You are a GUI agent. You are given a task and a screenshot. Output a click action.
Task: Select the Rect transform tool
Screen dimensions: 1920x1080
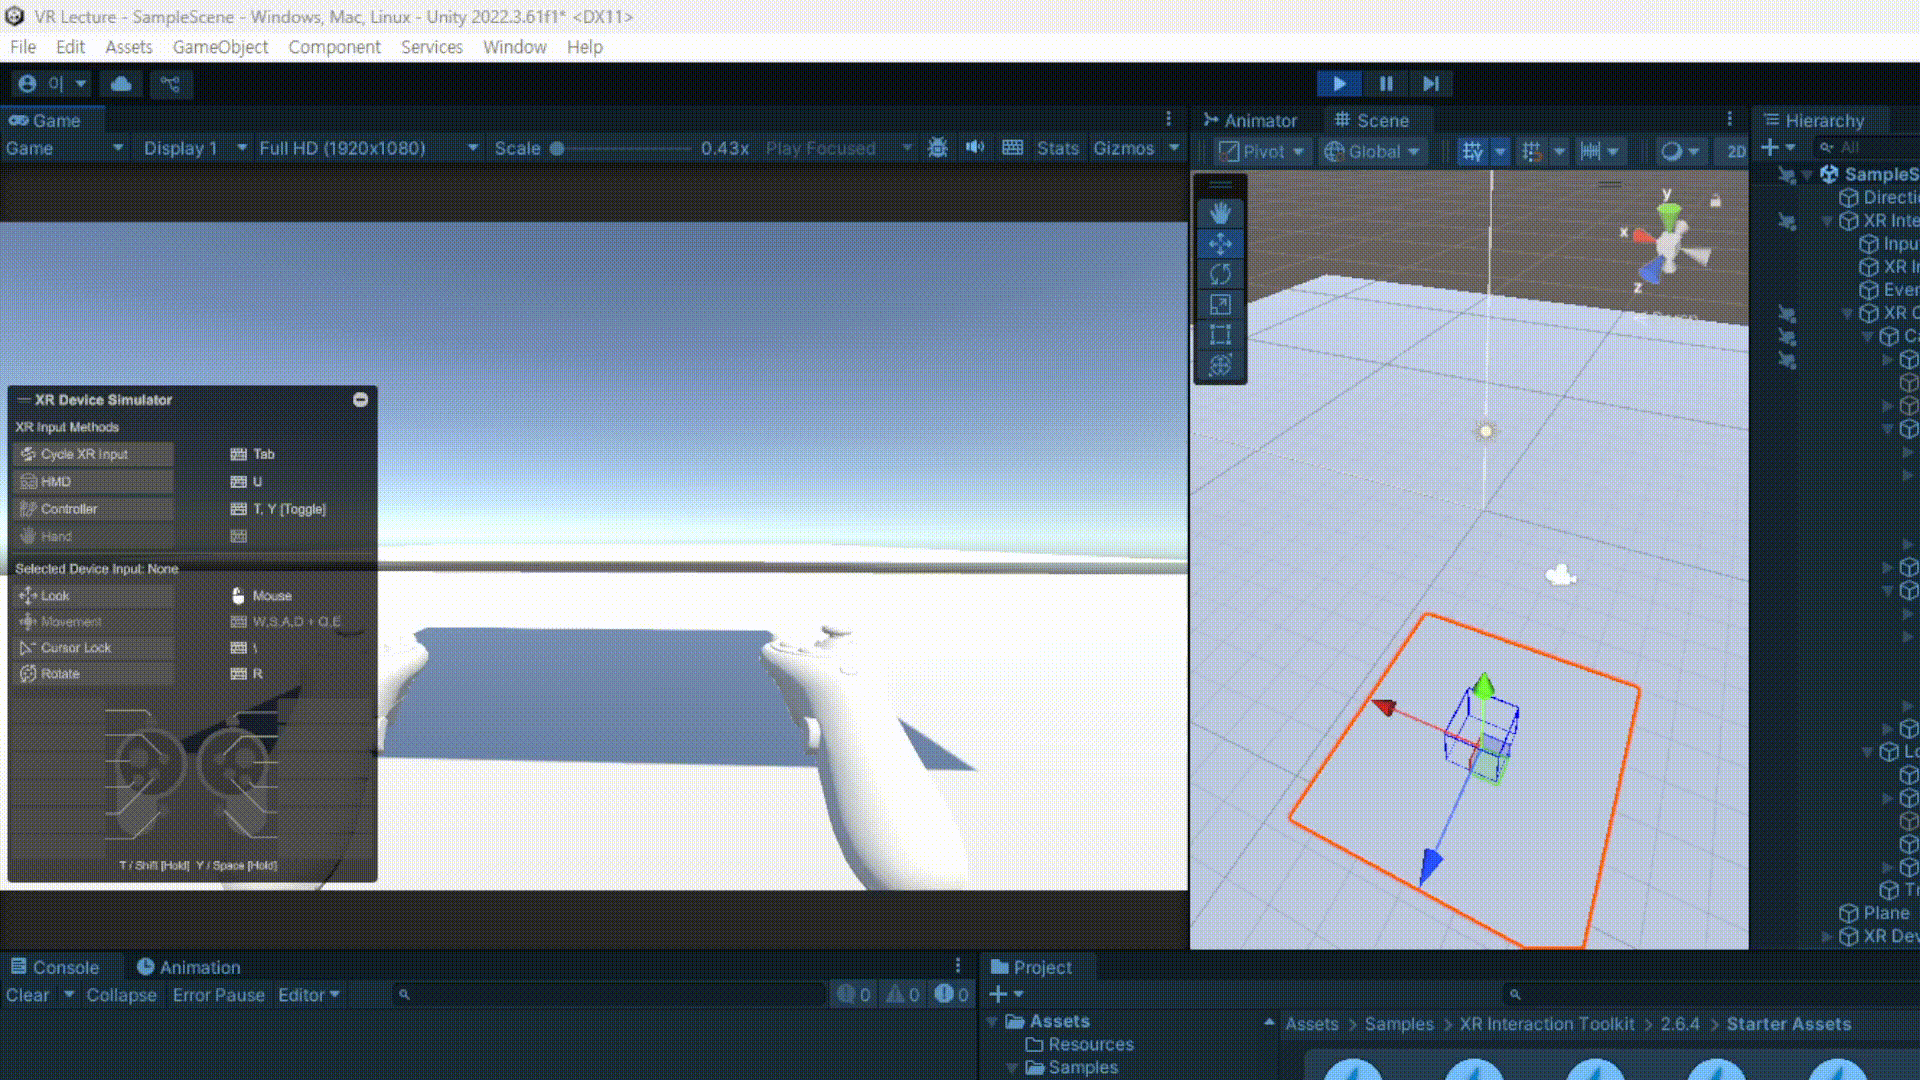pyautogui.click(x=1220, y=335)
